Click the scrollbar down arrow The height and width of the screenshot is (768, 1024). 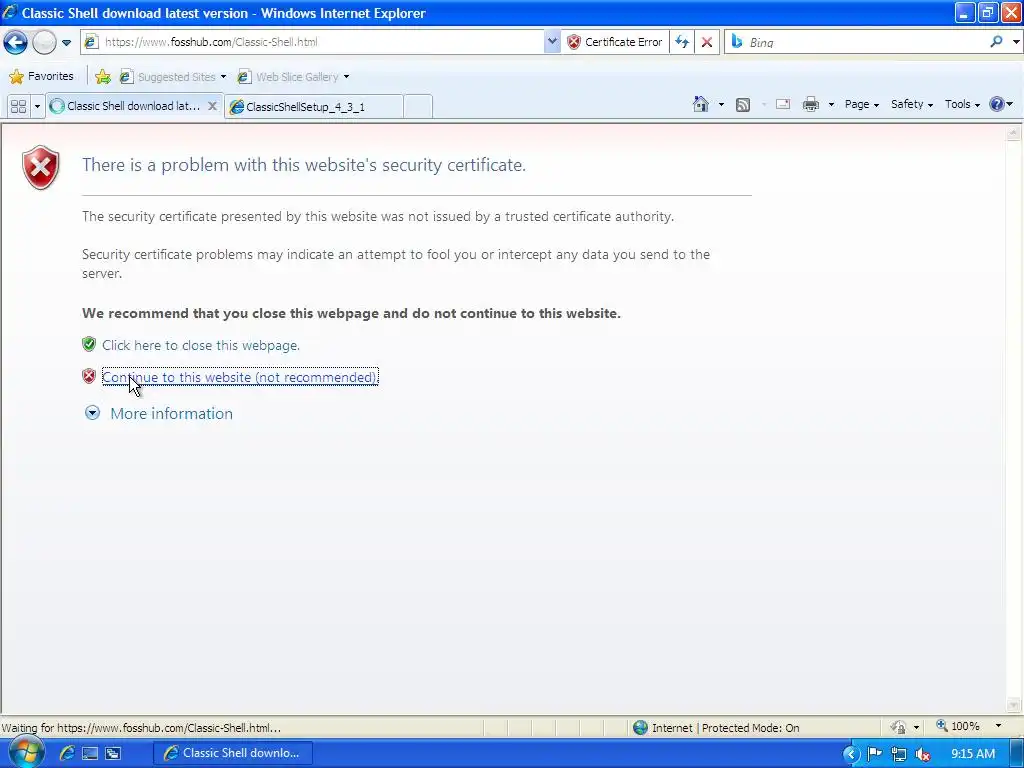pyautogui.click(x=1014, y=705)
